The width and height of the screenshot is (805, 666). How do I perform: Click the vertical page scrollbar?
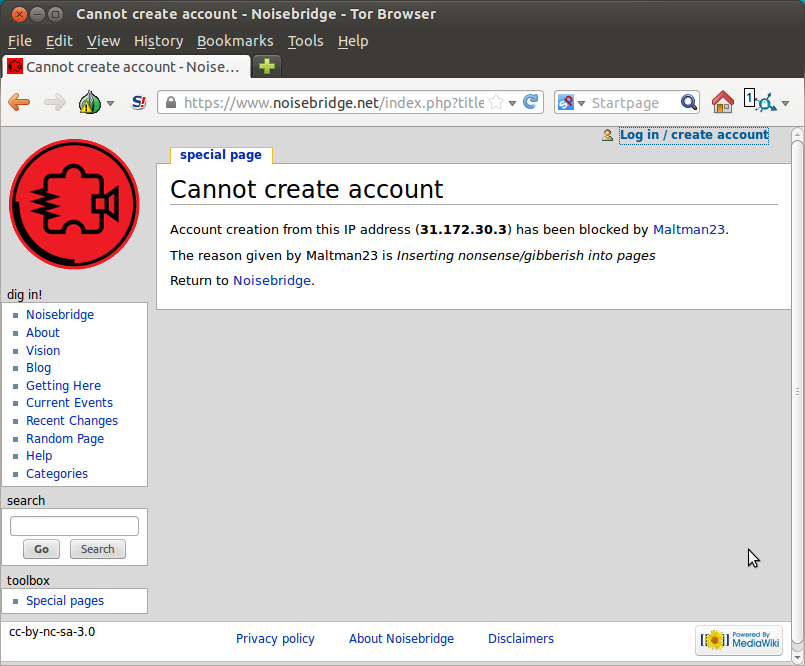click(797, 390)
